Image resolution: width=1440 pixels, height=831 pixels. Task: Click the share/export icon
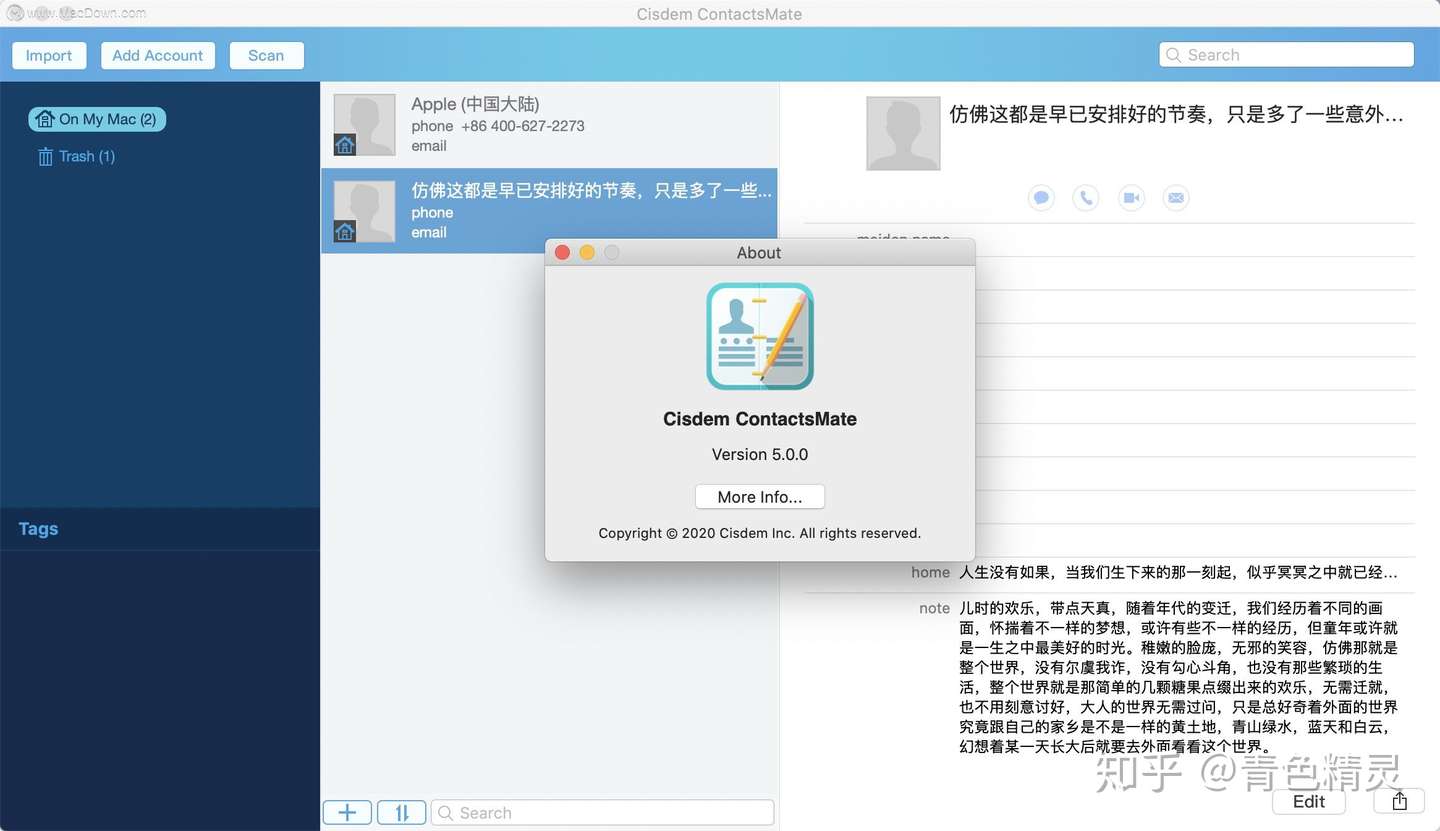(x=1400, y=801)
